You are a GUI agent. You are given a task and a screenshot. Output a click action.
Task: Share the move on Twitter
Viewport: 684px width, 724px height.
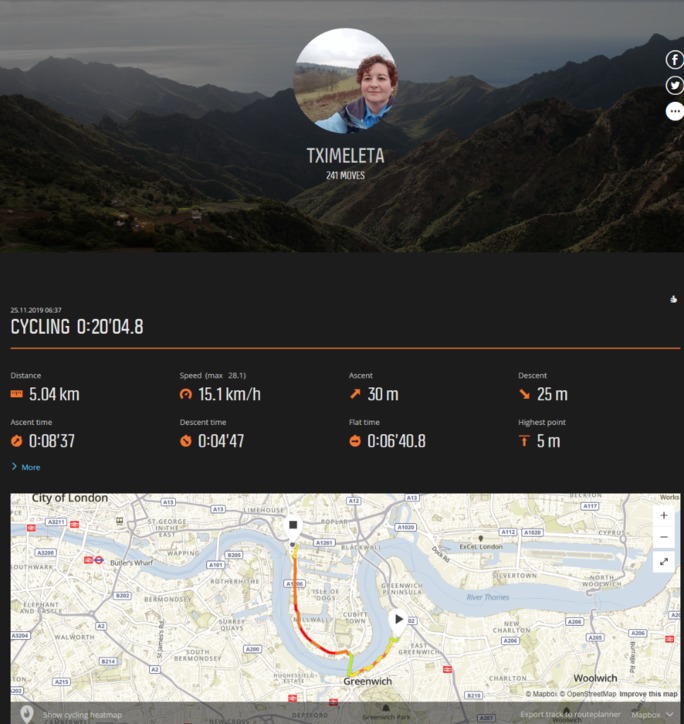(x=674, y=85)
